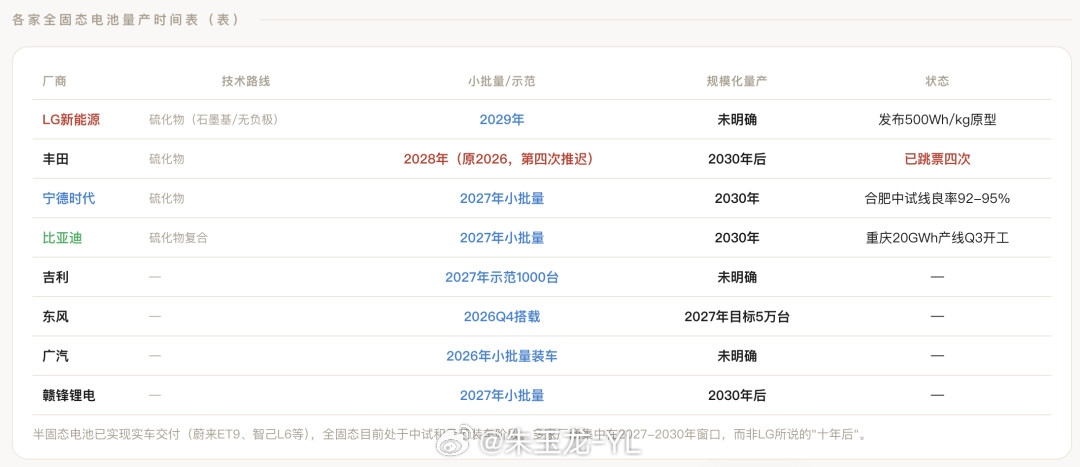
Task: Select '未明确' in the LG新能源 row
Action: (x=737, y=120)
